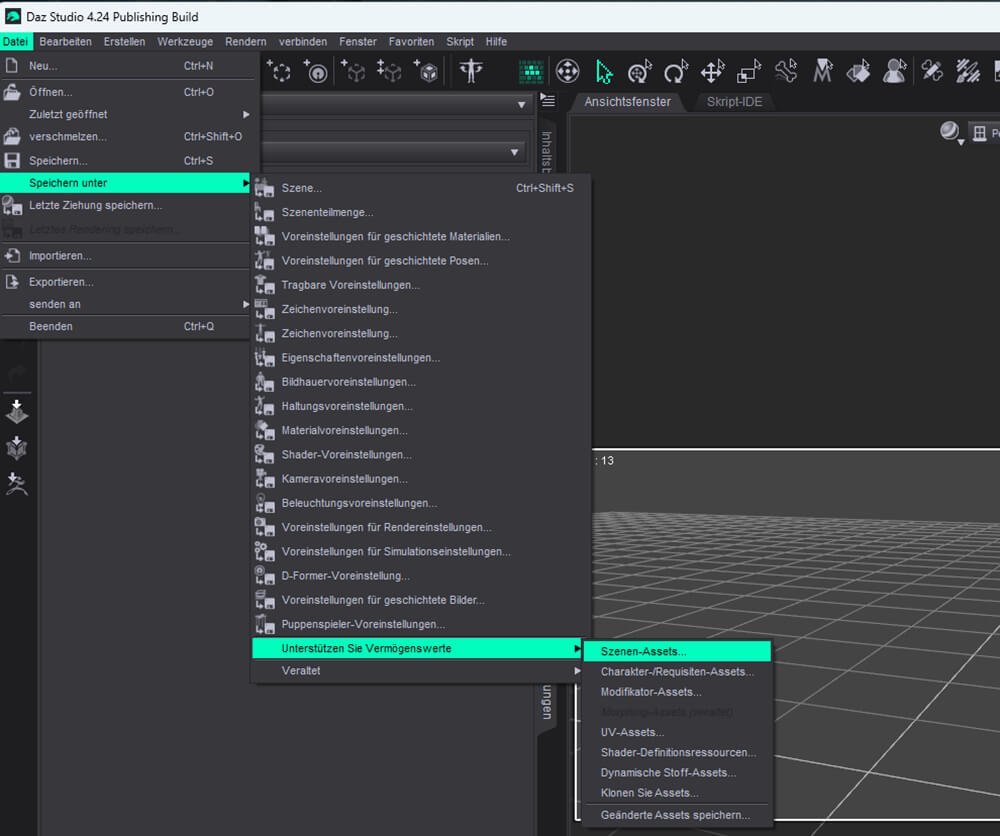Viewport: 1000px width, 836px height.
Task: Click the pane options menu icon
Action: click(548, 100)
